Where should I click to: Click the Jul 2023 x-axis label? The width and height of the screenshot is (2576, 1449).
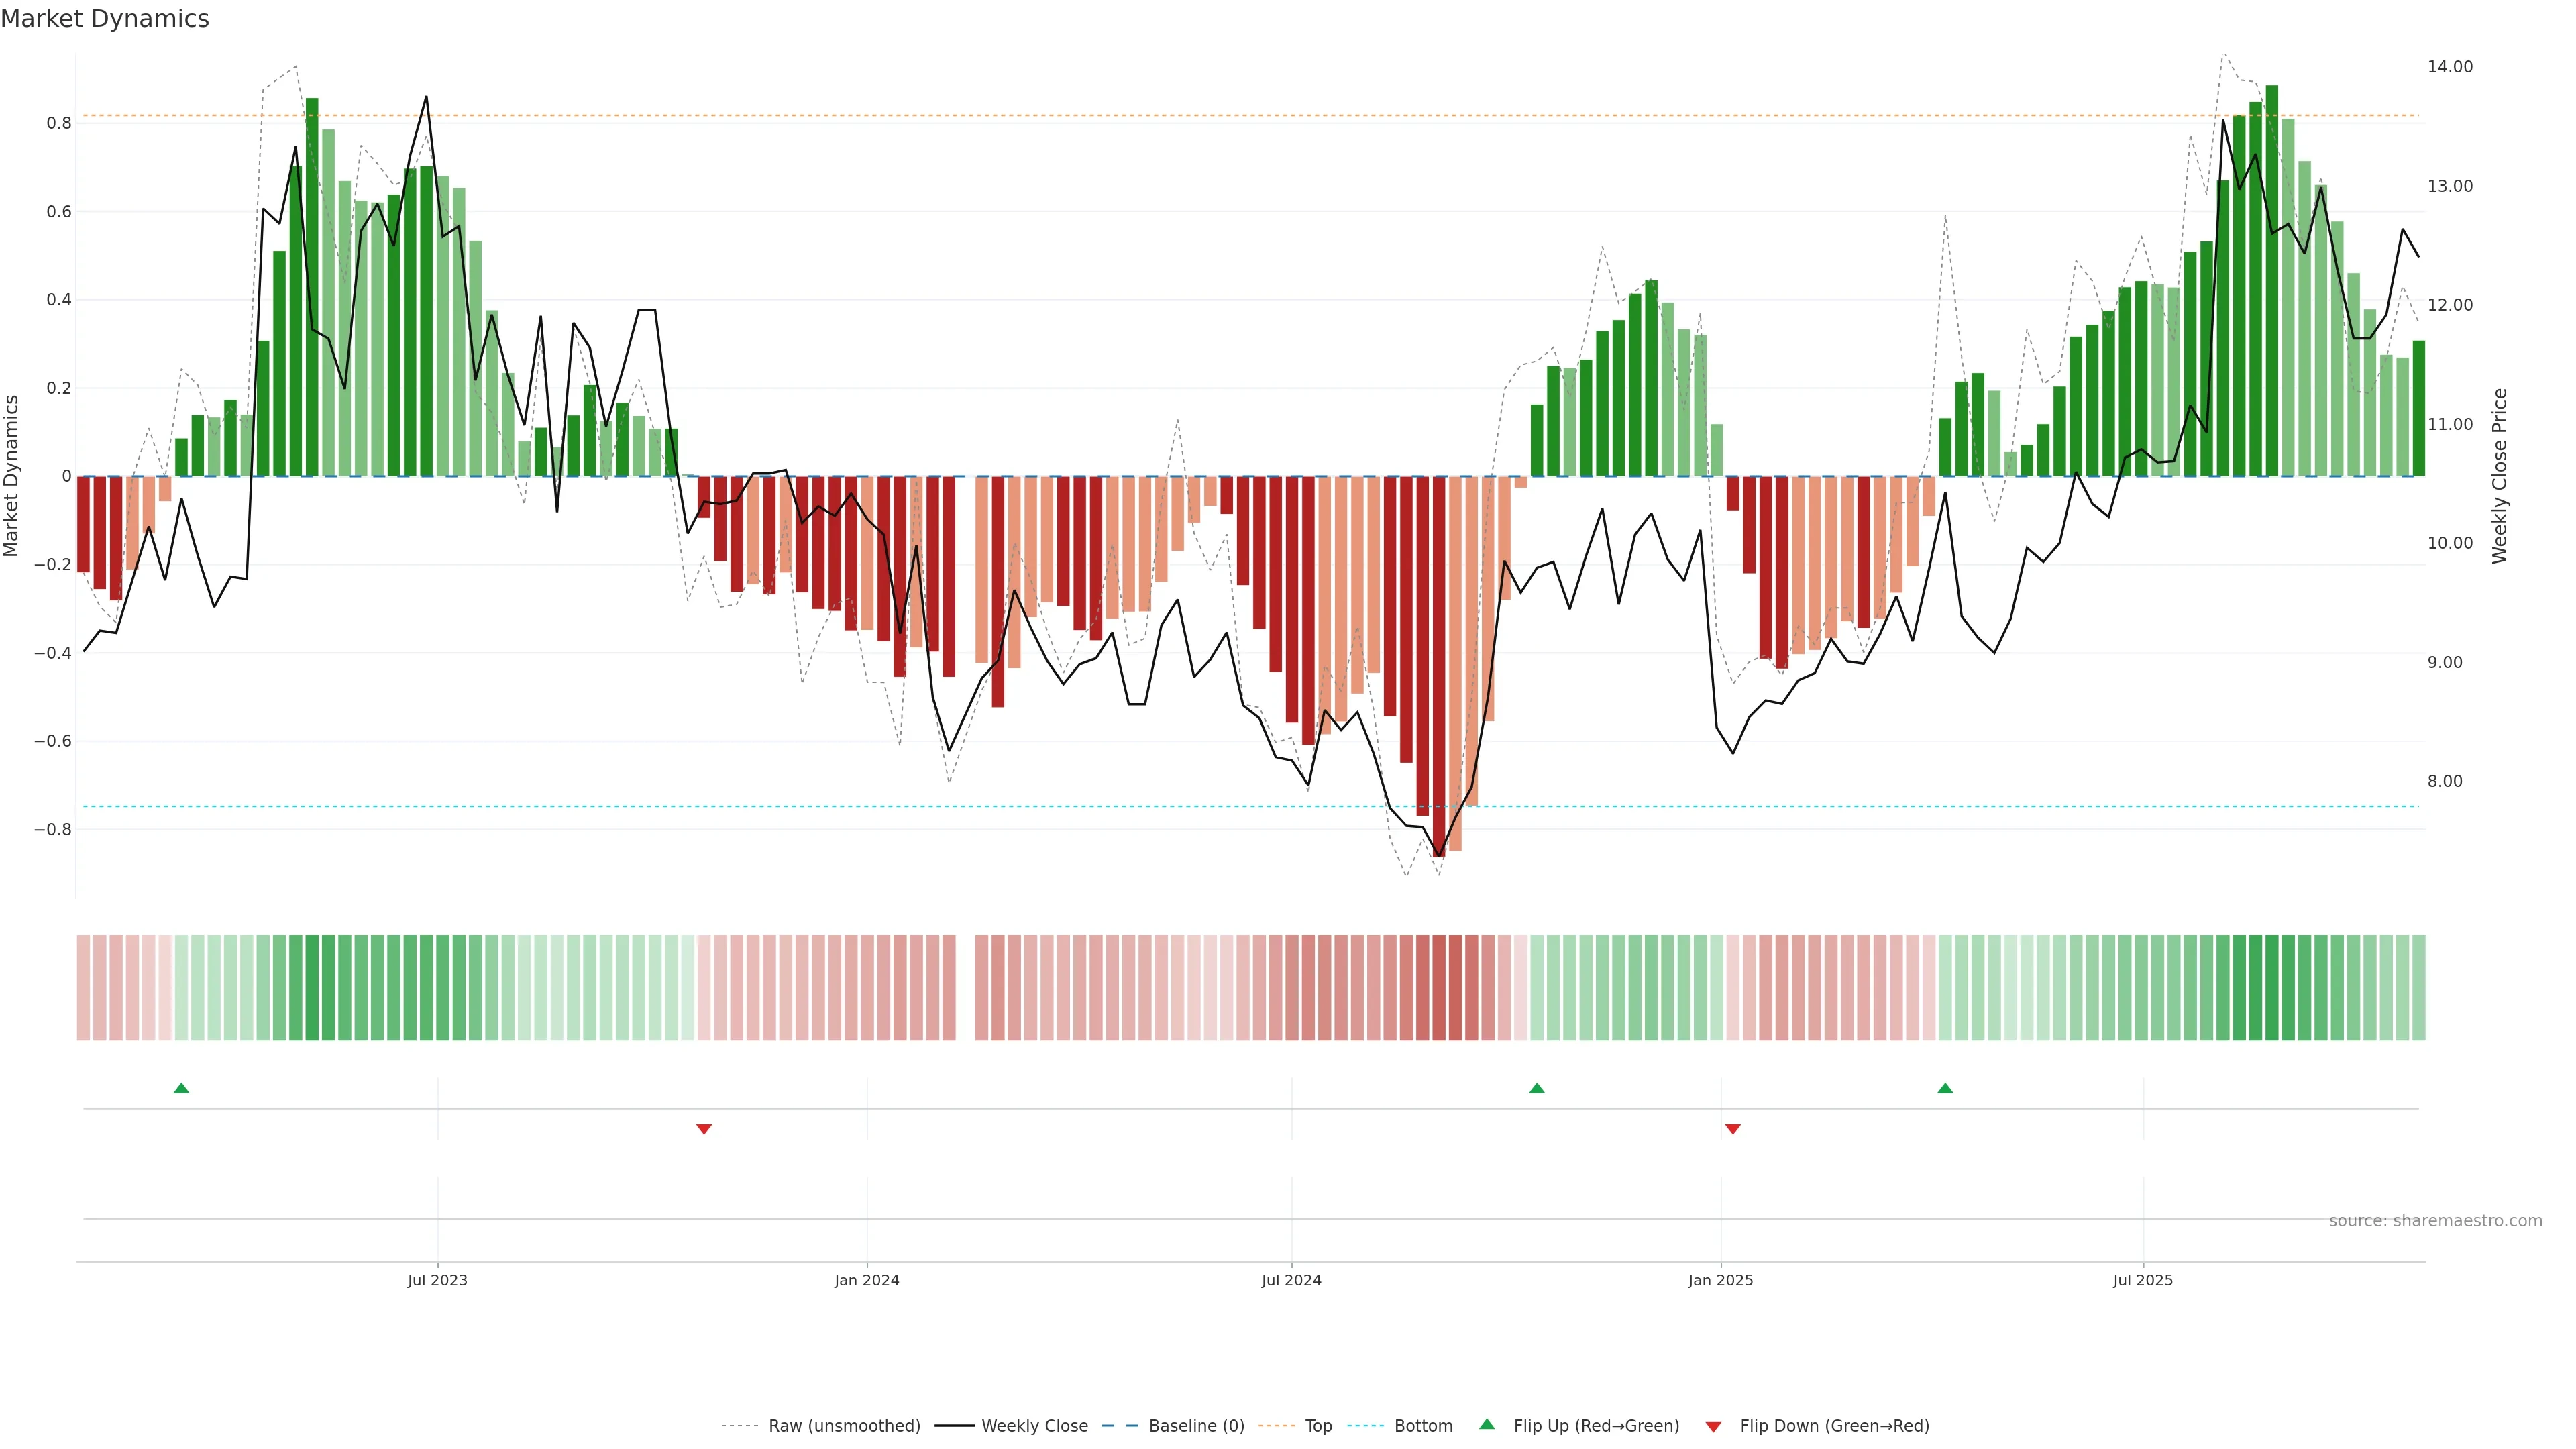point(437,1280)
